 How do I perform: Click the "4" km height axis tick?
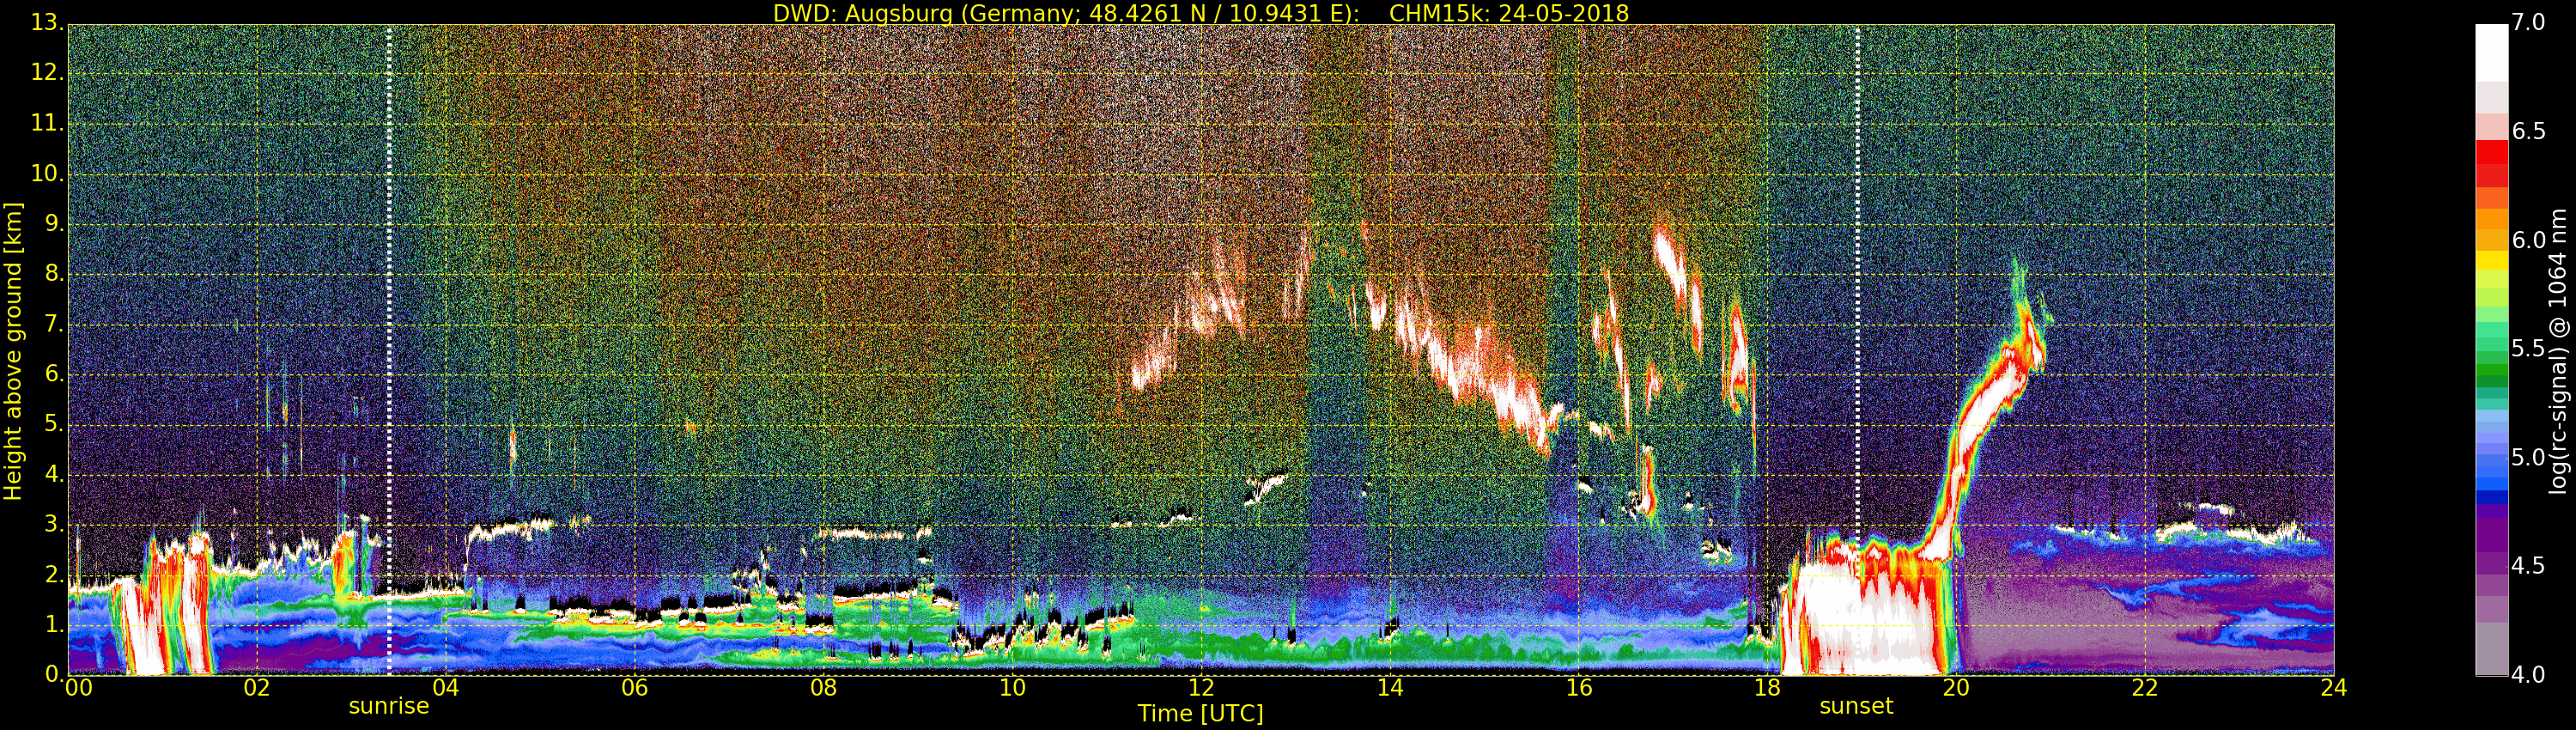[54, 474]
